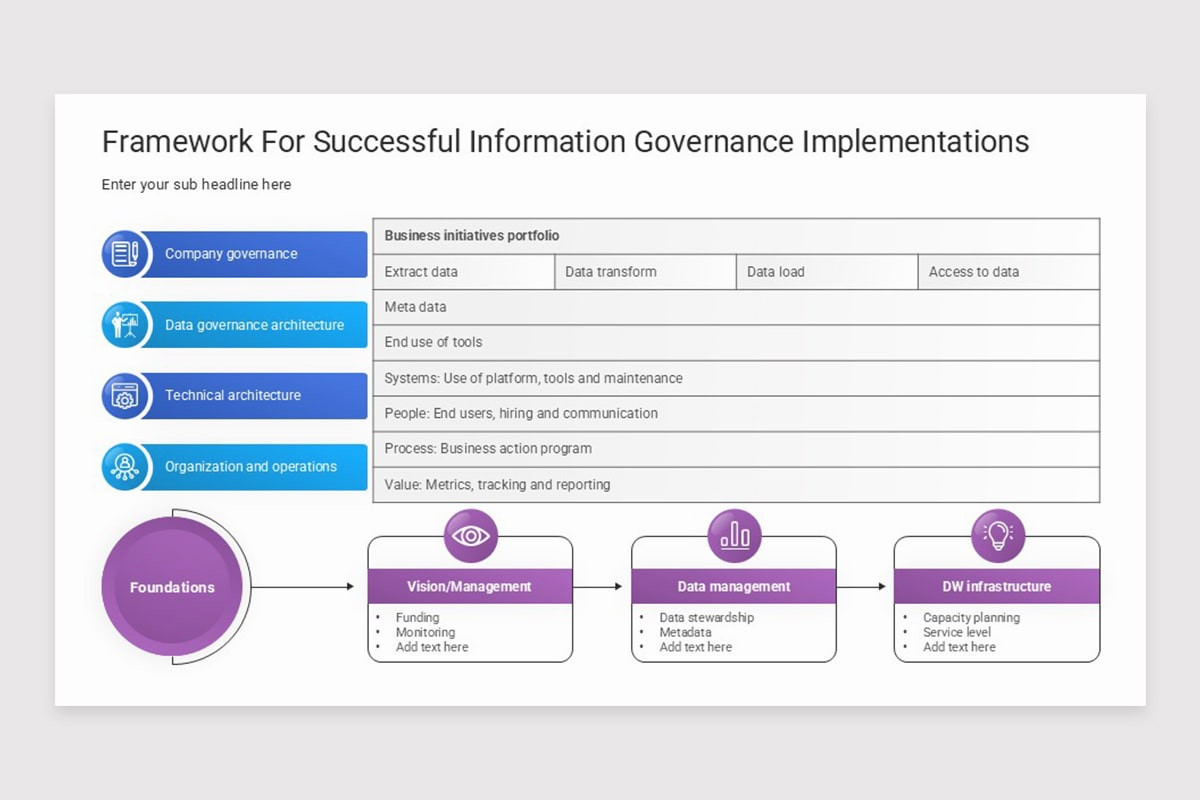
Task: Click the 'Data transform' table cell
Action: 646,272
